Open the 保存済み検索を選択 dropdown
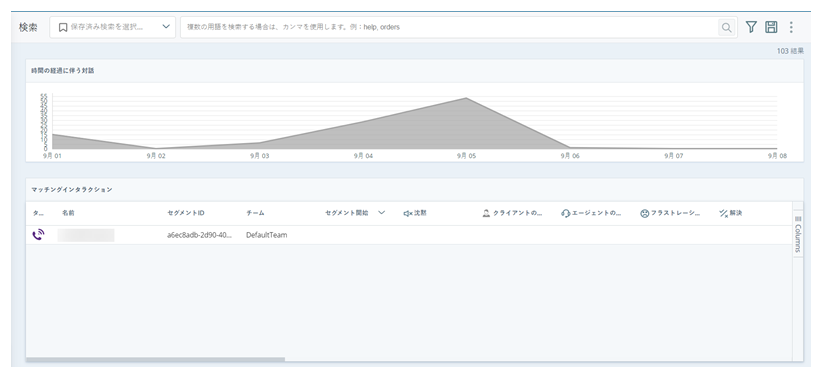Screen dimensions: 823x379 pos(113,27)
